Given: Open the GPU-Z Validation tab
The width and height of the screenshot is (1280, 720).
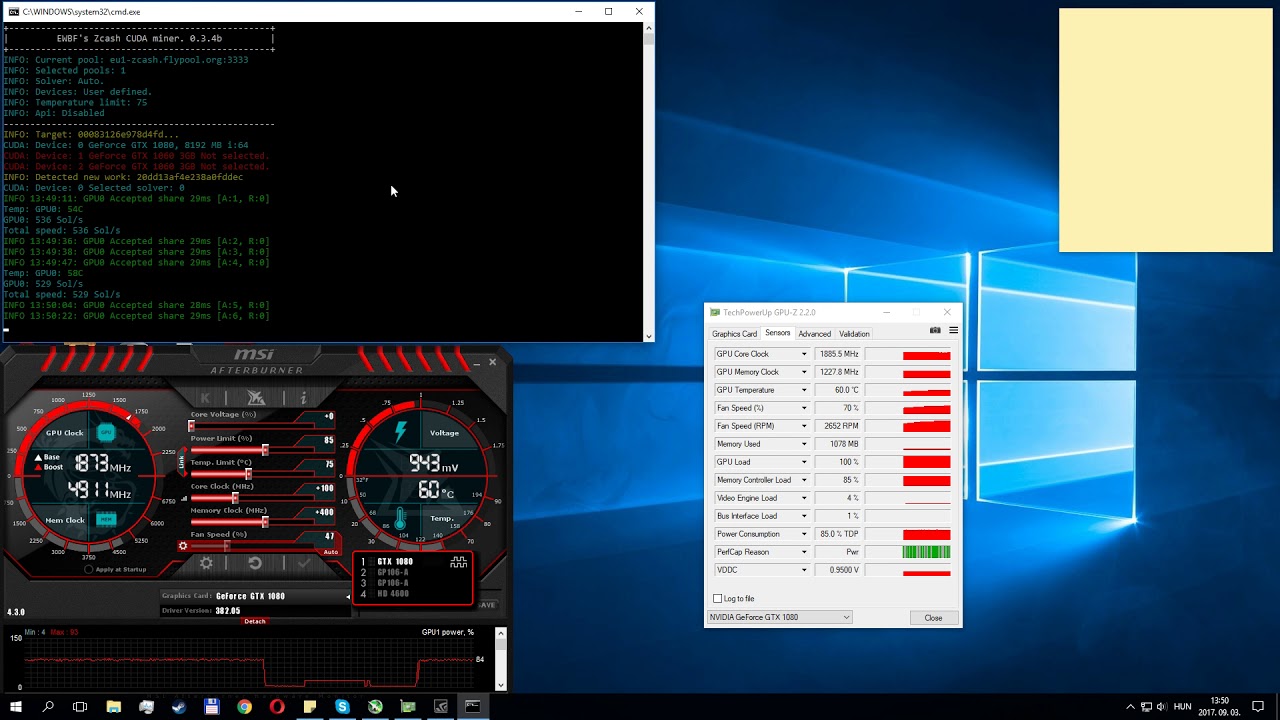Looking at the screenshot, I should [854, 334].
